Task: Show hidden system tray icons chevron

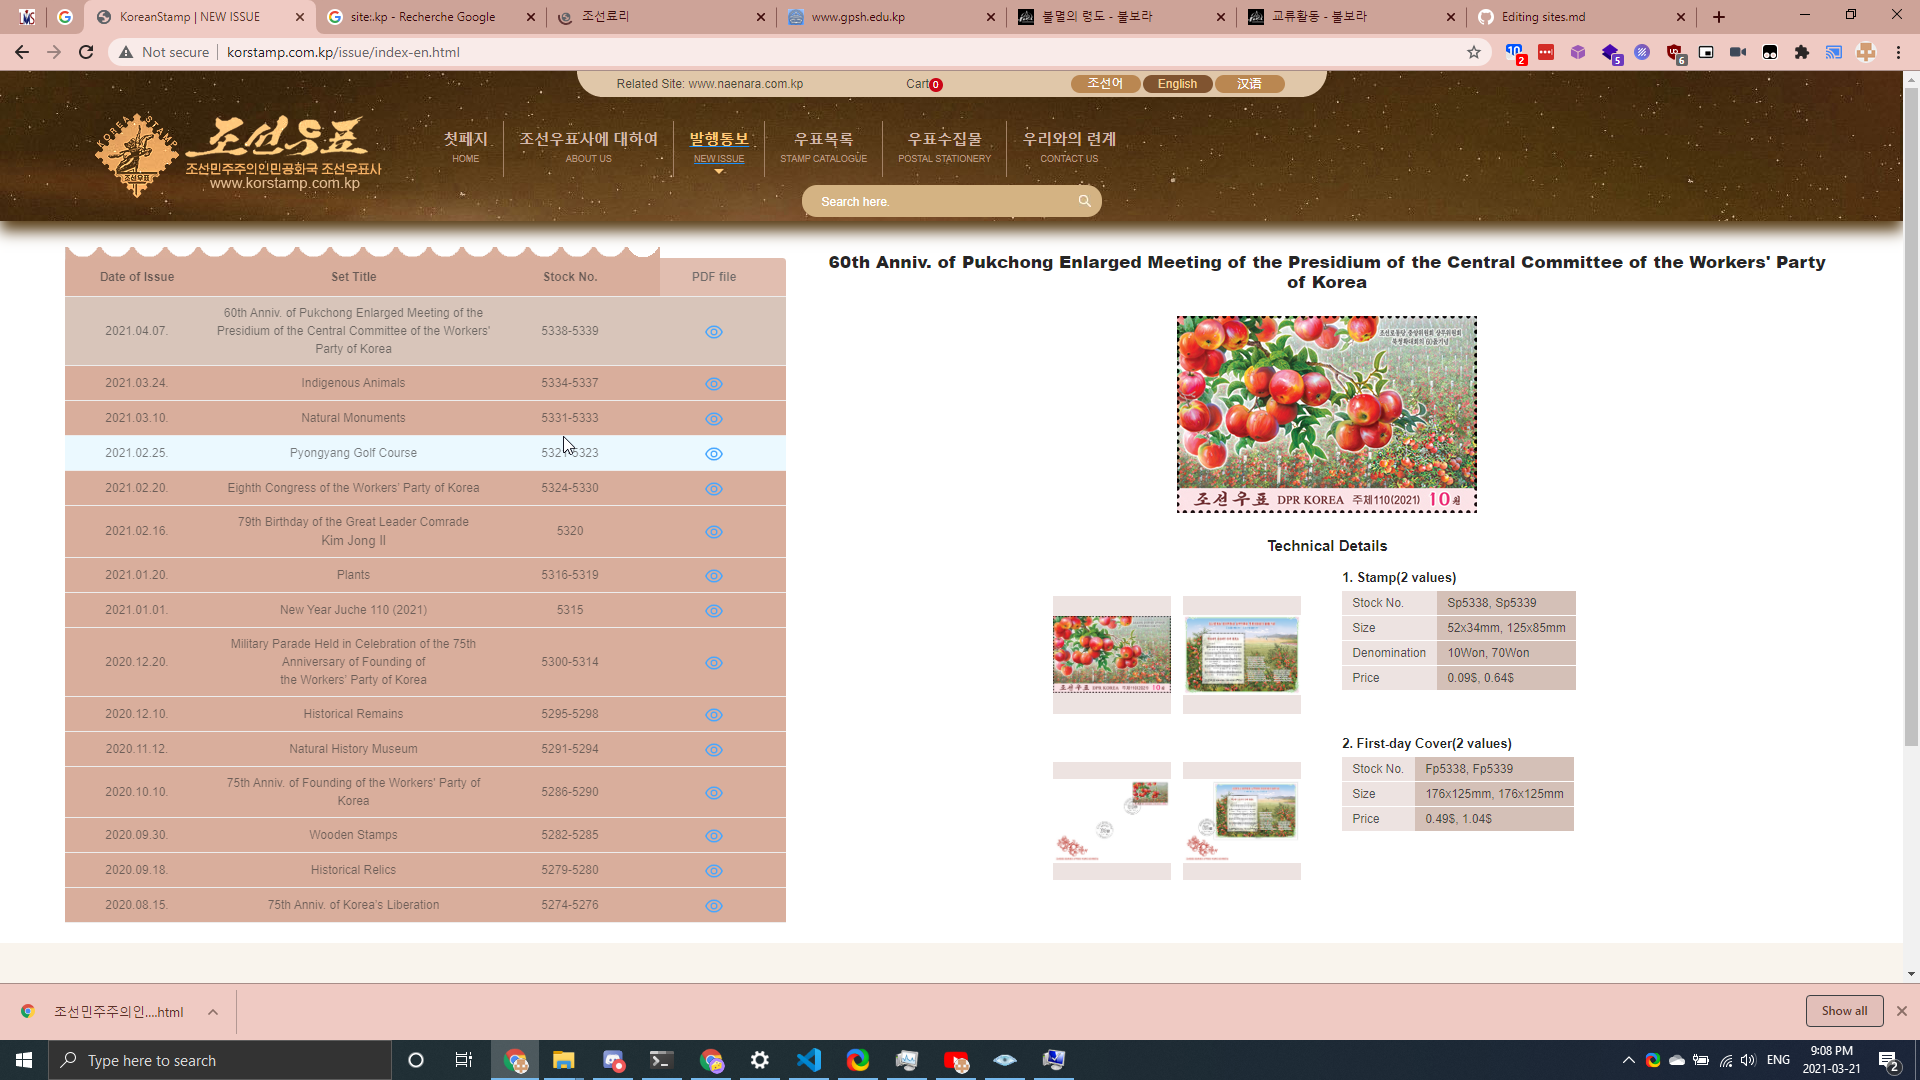Action: coord(1628,1060)
